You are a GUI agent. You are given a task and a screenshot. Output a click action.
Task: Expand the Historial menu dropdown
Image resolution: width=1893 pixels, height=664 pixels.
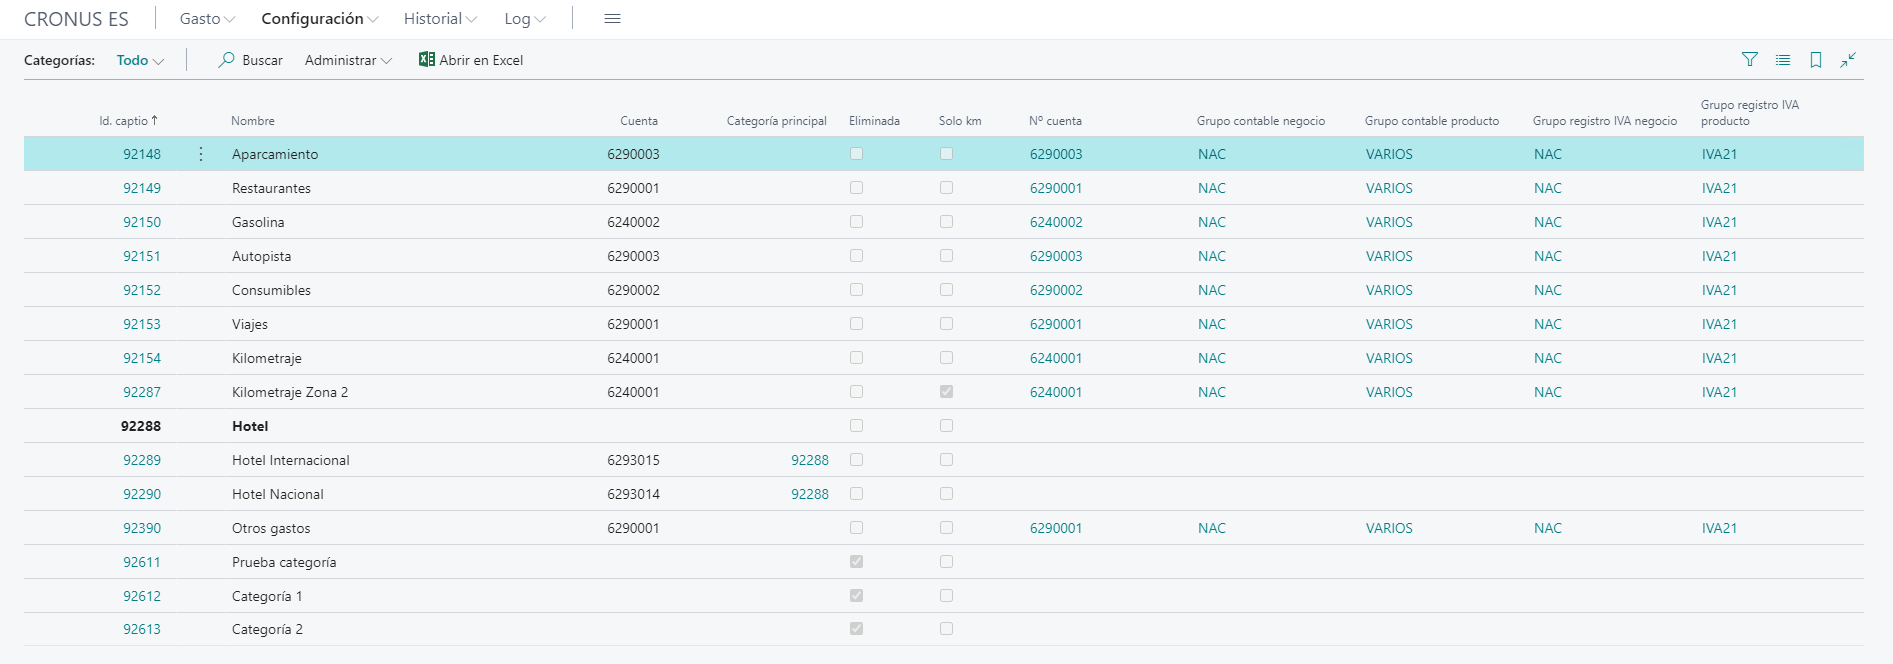click(x=440, y=19)
